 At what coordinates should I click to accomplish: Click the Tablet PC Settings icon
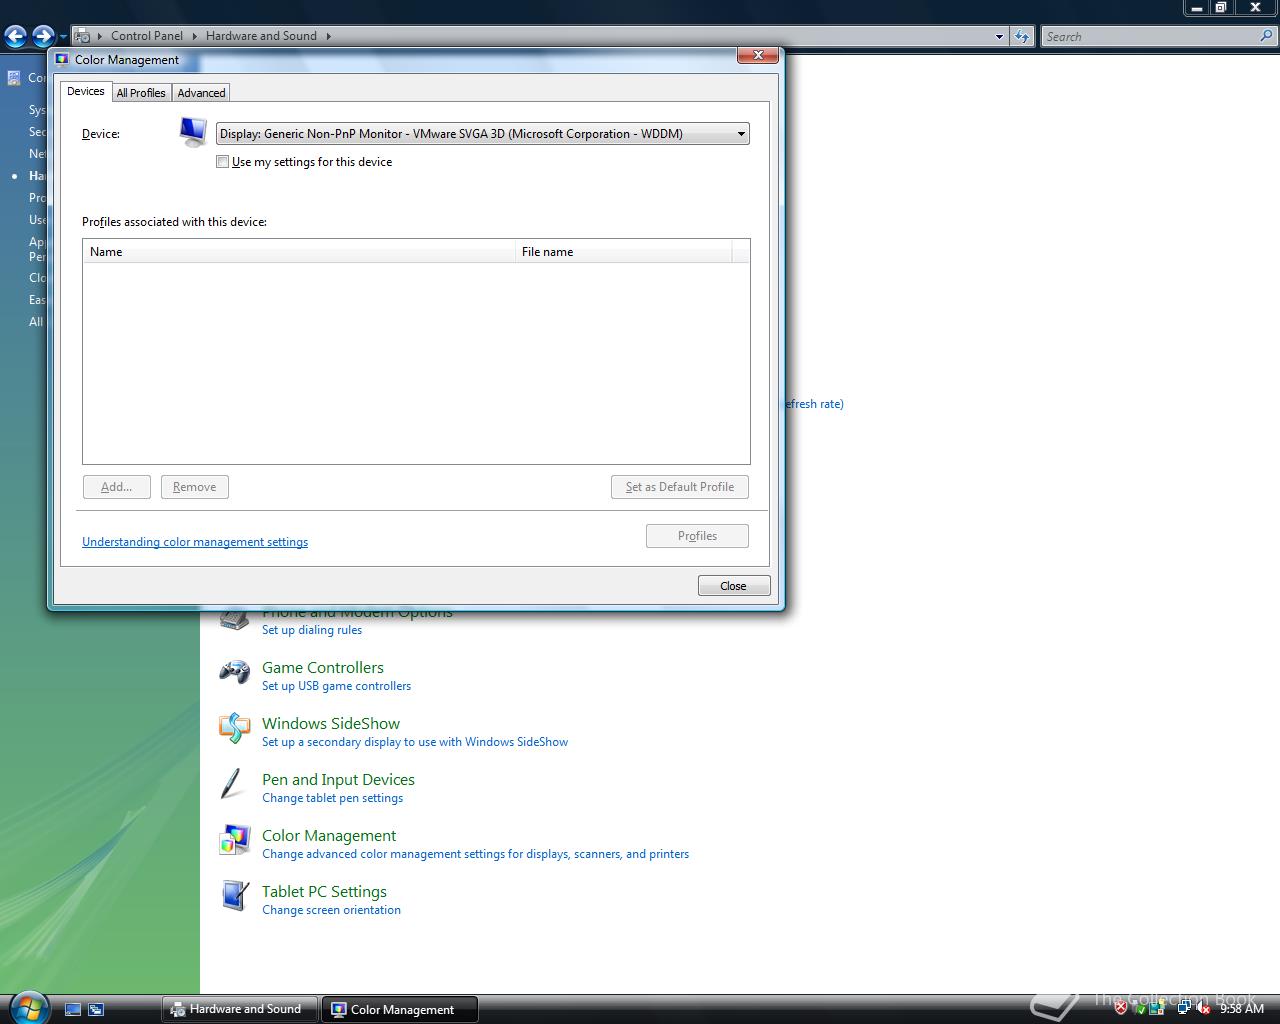point(234,896)
